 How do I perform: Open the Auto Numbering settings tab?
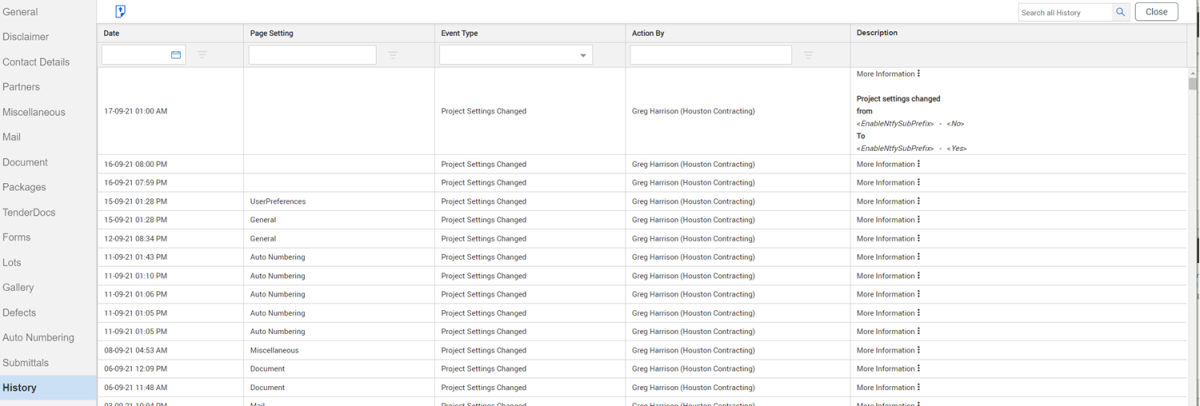pyautogui.click(x=38, y=338)
